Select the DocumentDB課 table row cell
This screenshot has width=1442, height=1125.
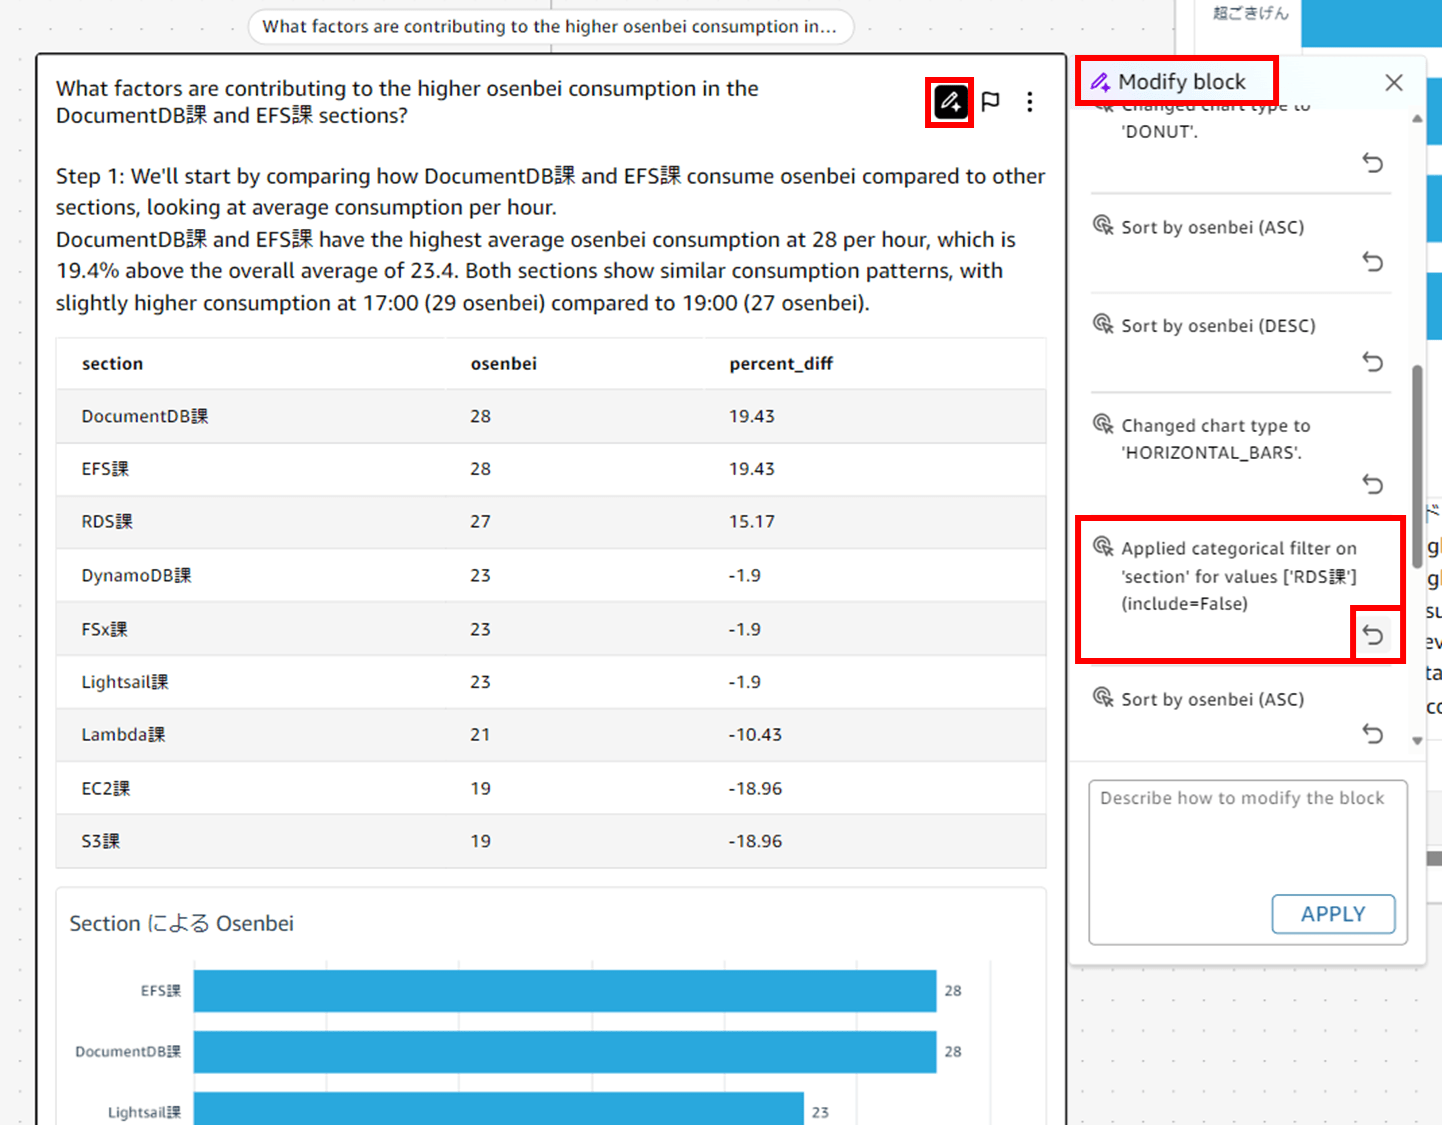click(145, 416)
